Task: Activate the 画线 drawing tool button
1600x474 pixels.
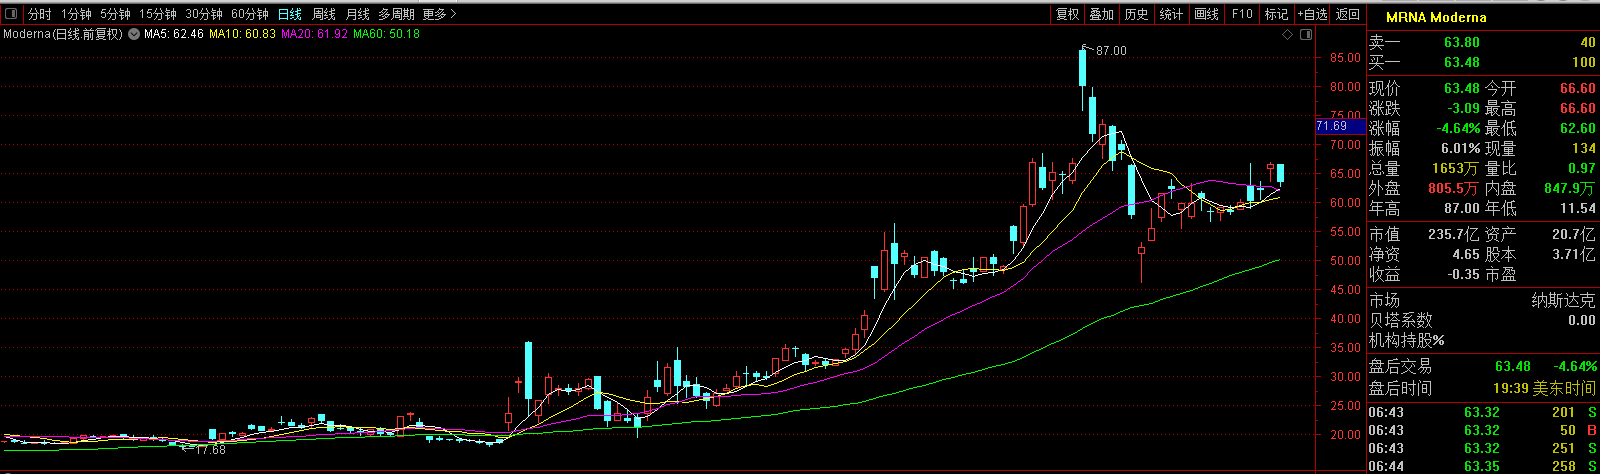Action: [1207, 14]
